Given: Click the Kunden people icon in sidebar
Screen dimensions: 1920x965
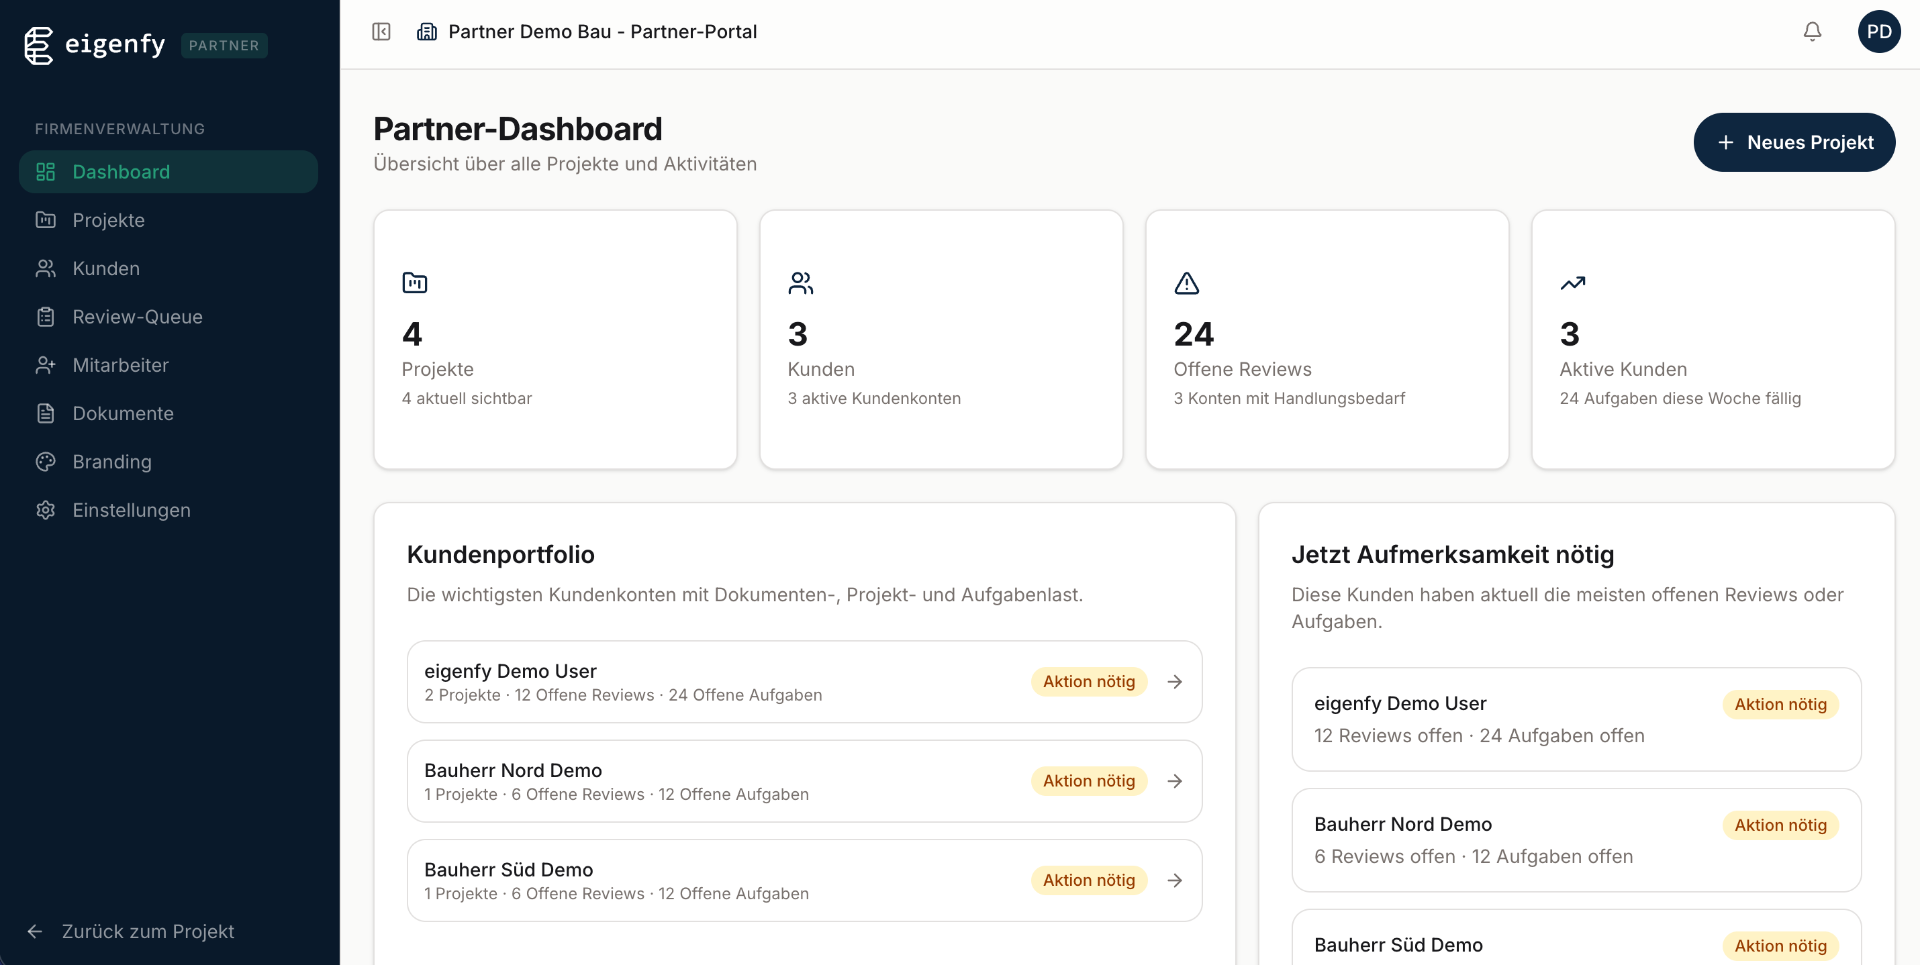Looking at the screenshot, I should coord(46,269).
